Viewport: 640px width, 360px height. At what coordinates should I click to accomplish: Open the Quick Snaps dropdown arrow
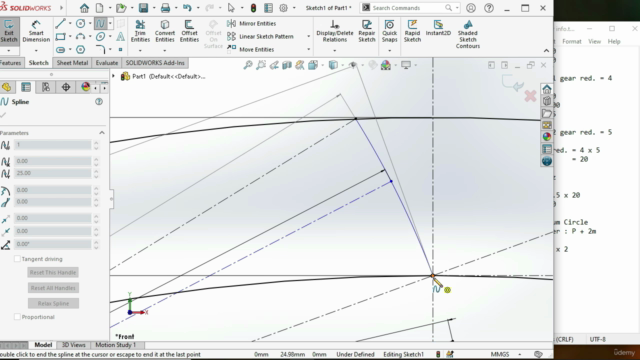(389, 51)
